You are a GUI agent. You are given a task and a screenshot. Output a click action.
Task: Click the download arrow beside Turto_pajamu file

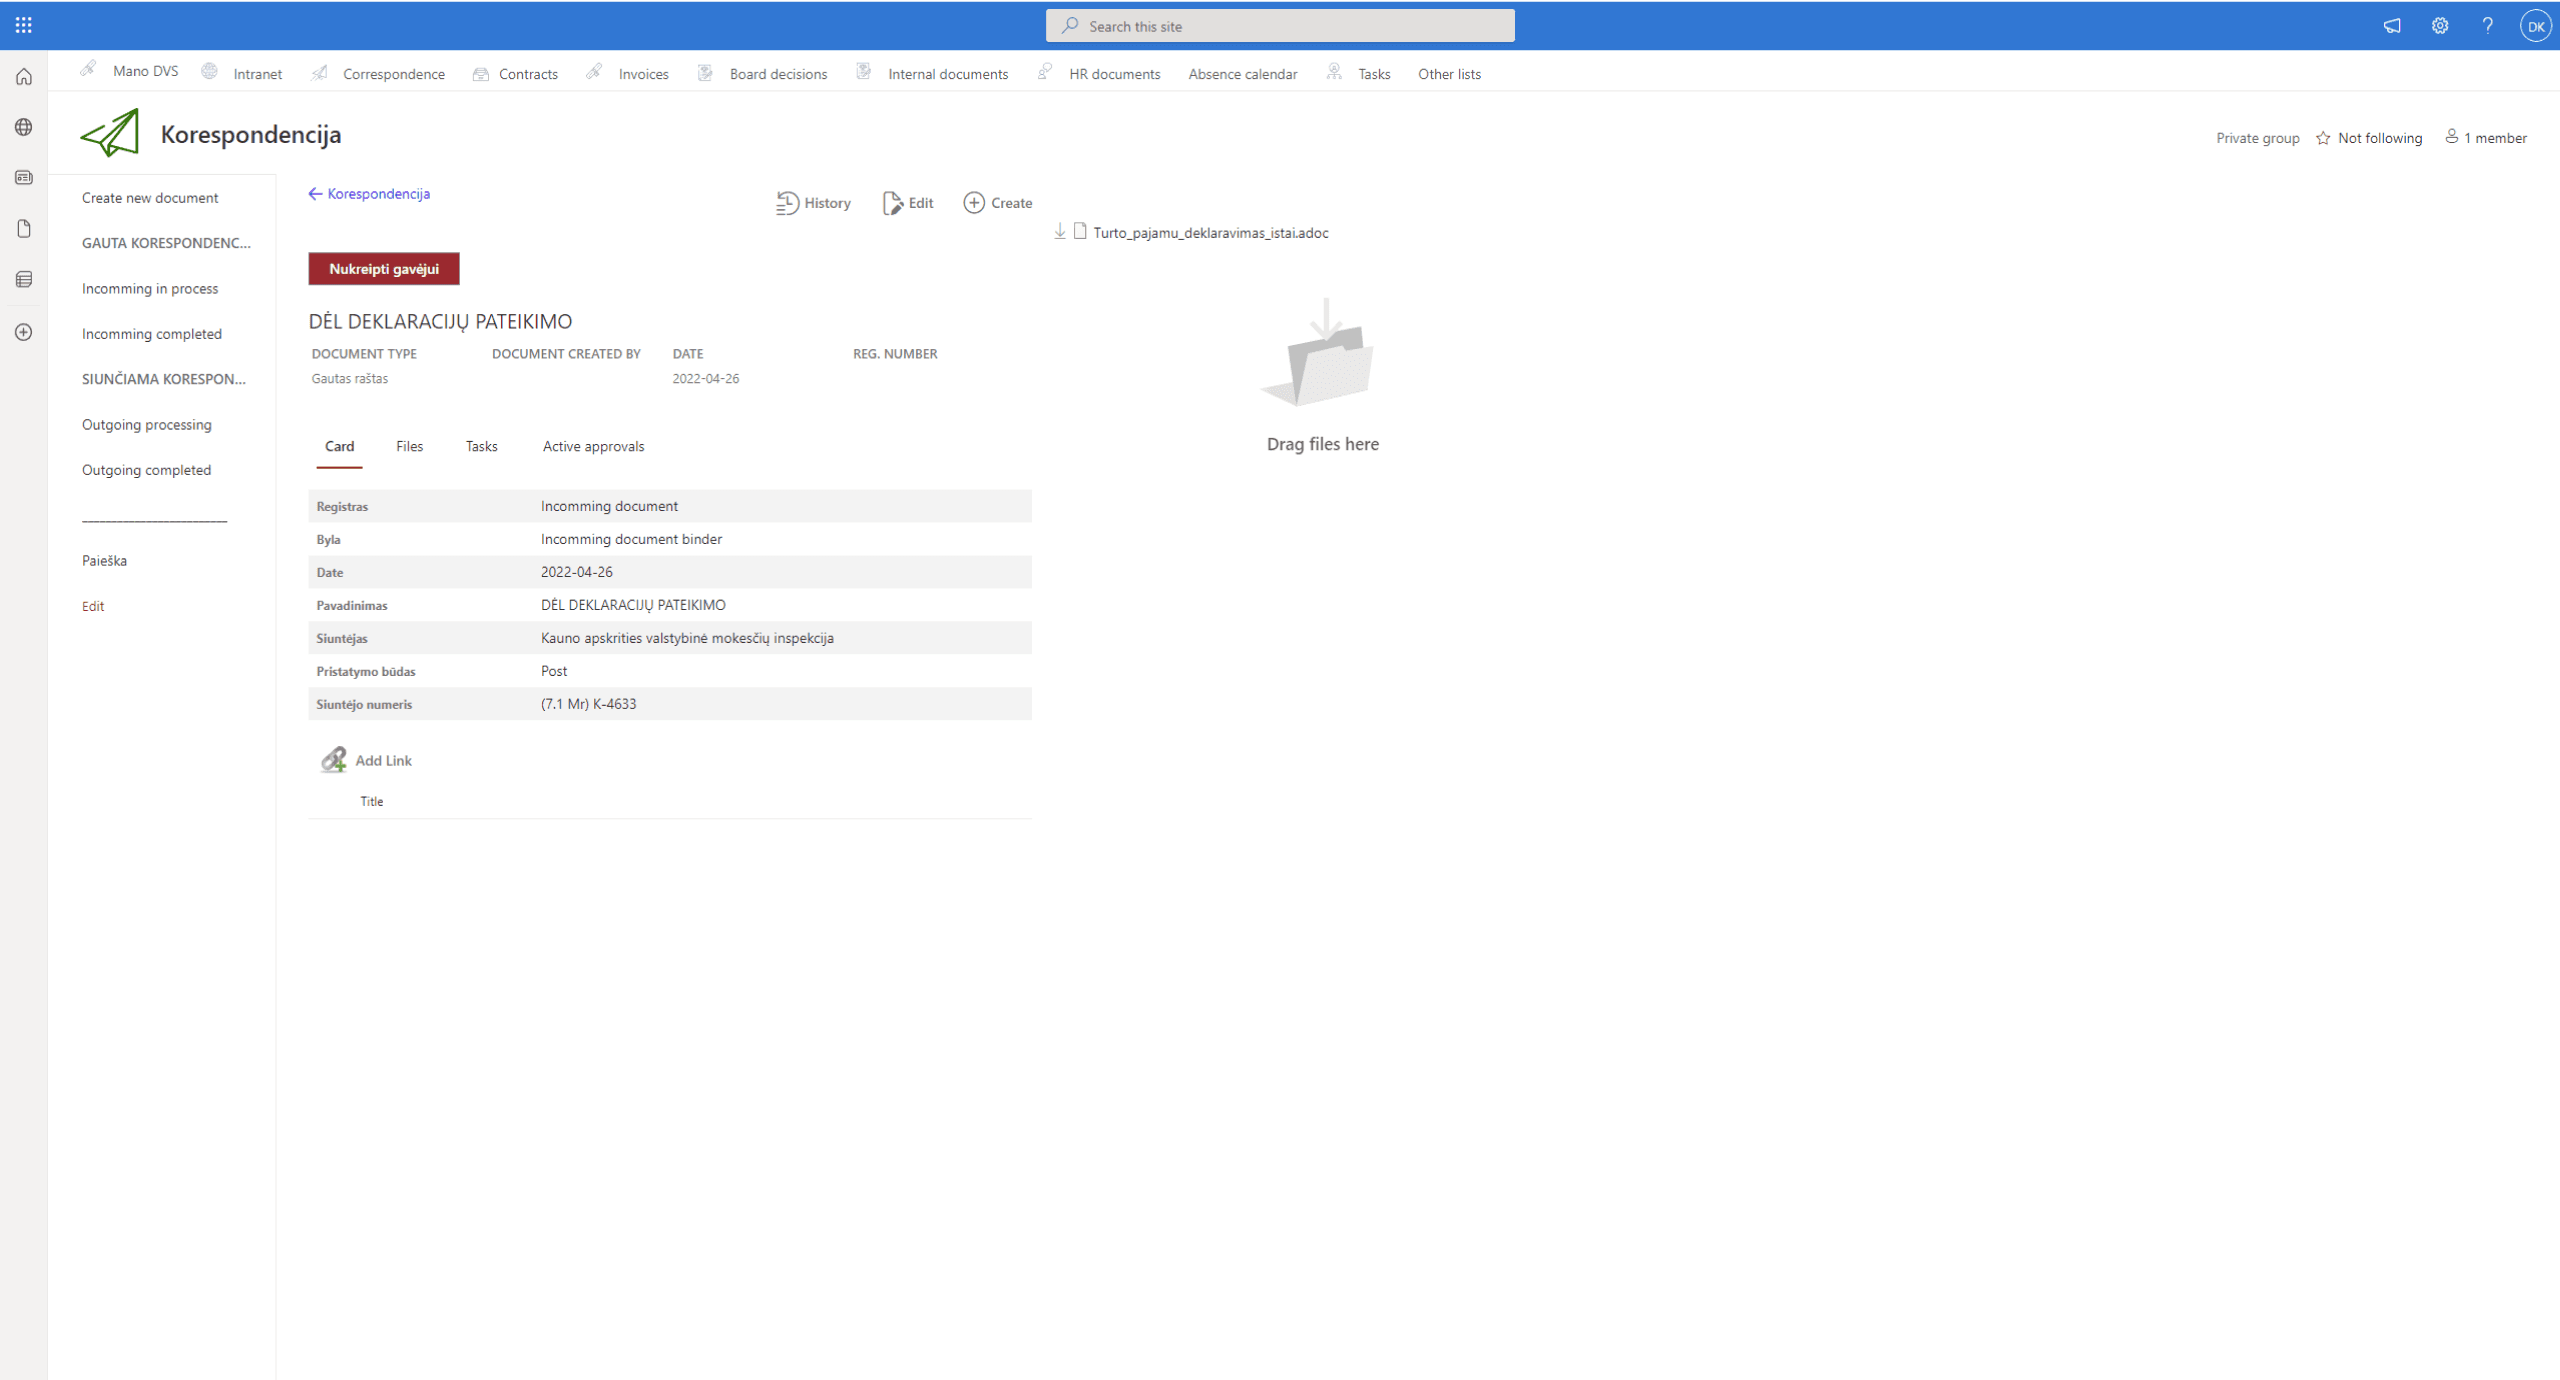1060,232
